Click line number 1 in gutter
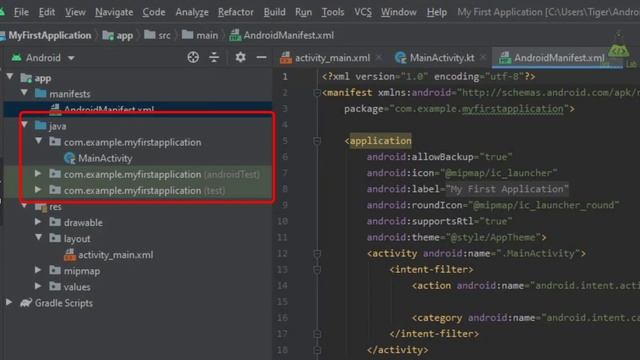Screen dimensions: 640x360 pos(285,77)
